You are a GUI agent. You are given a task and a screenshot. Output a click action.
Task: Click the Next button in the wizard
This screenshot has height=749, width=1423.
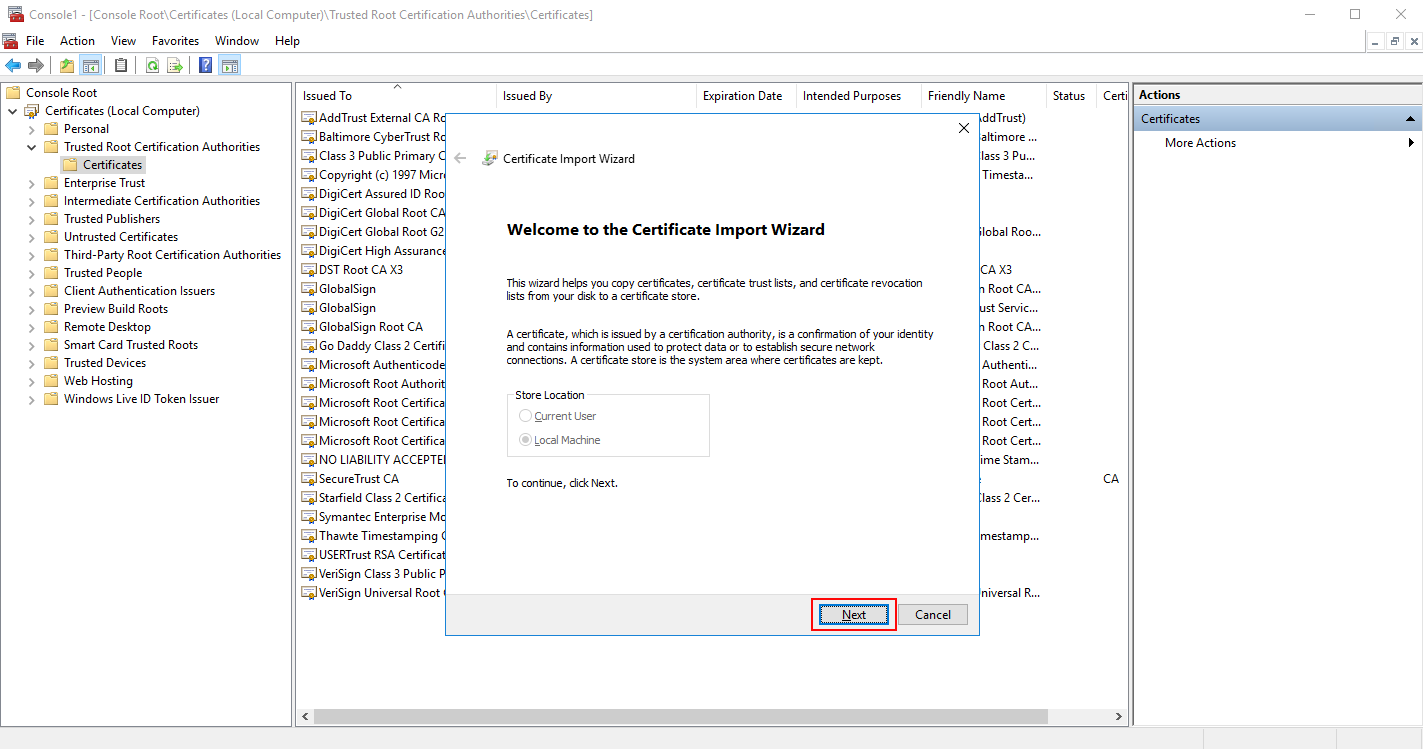coord(853,614)
